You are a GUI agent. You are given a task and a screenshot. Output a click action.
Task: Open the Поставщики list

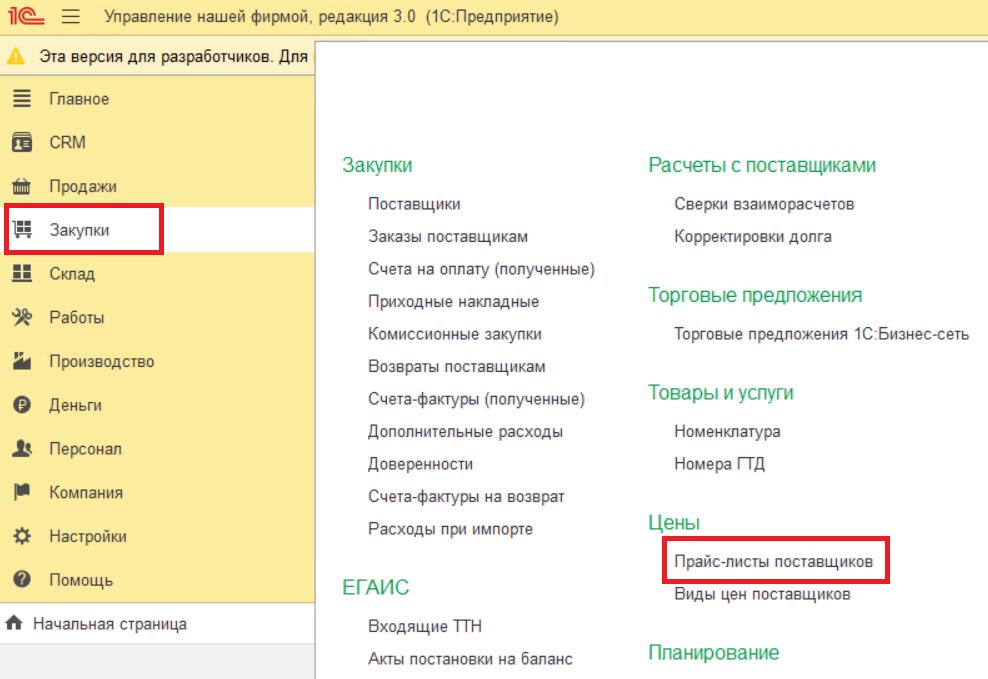[414, 204]
